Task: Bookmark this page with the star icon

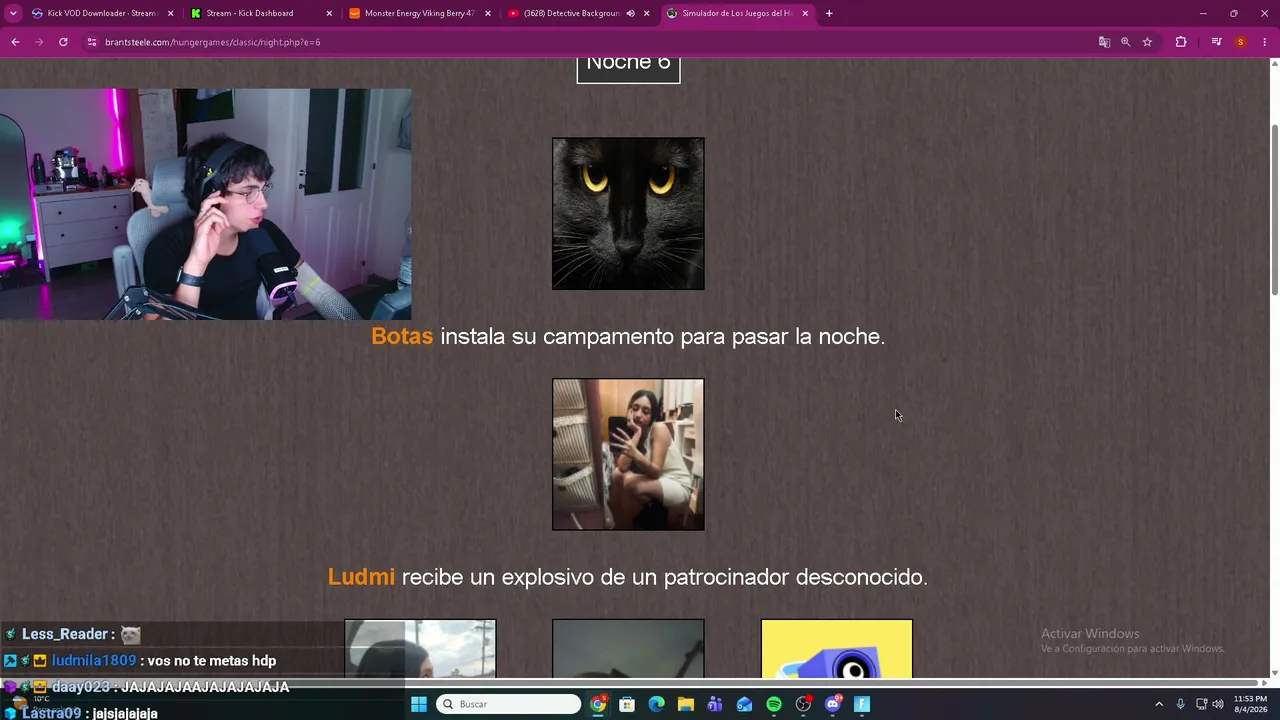Action: pyautogui.click(x=1147, y=42)
